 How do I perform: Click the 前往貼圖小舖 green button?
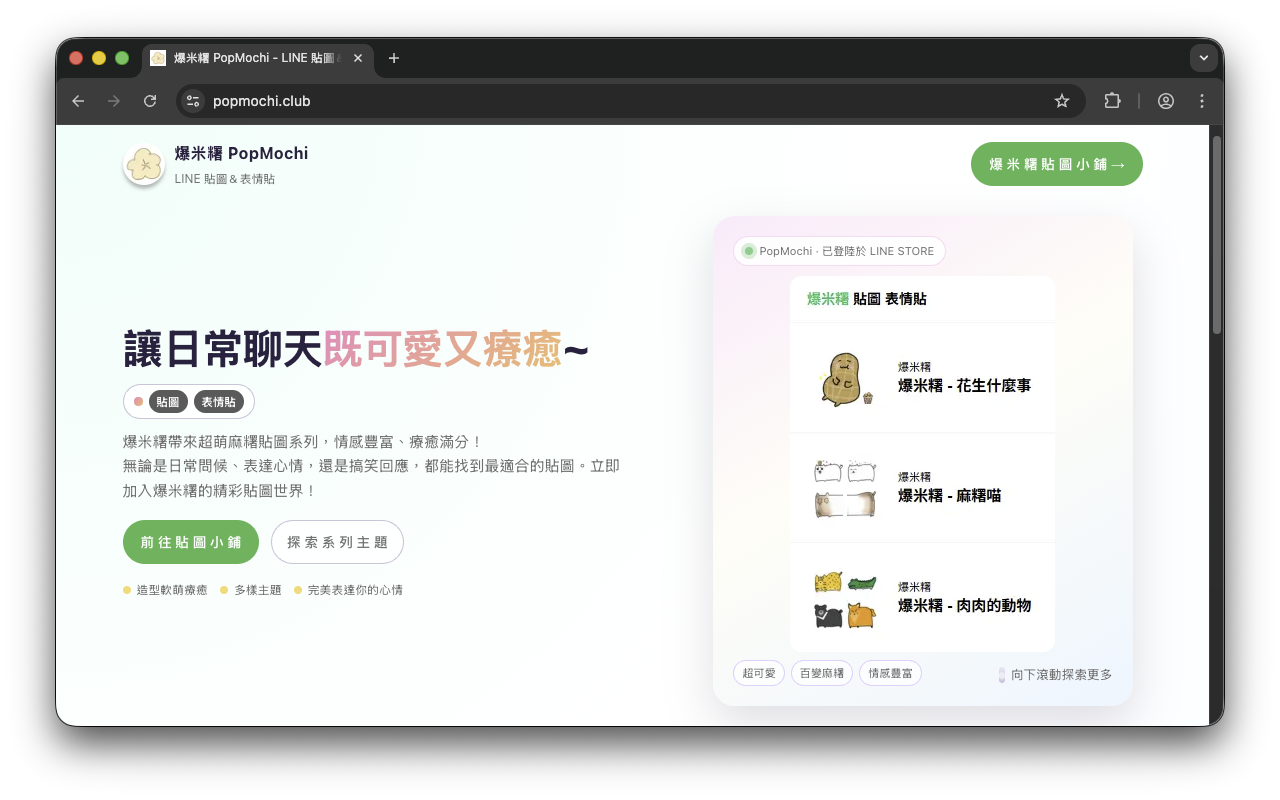point(191,542)
